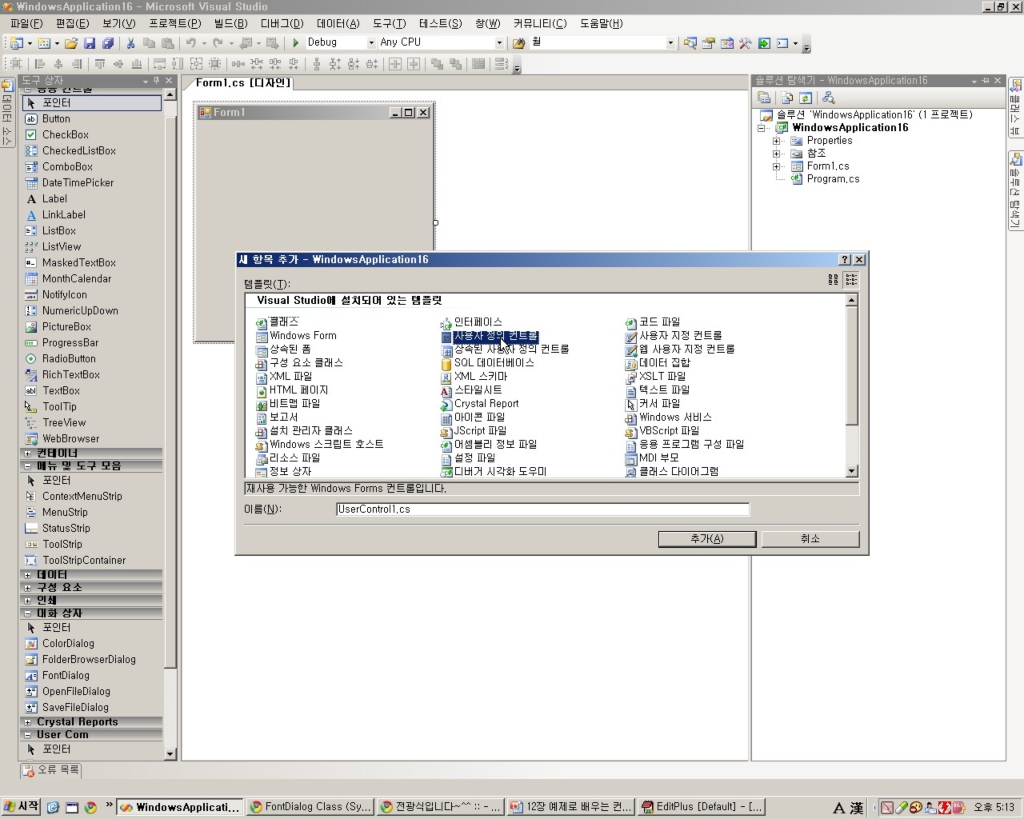Click the 이름(N) file name field
This screenshot has height=819, width=1024.
point(543,509)
